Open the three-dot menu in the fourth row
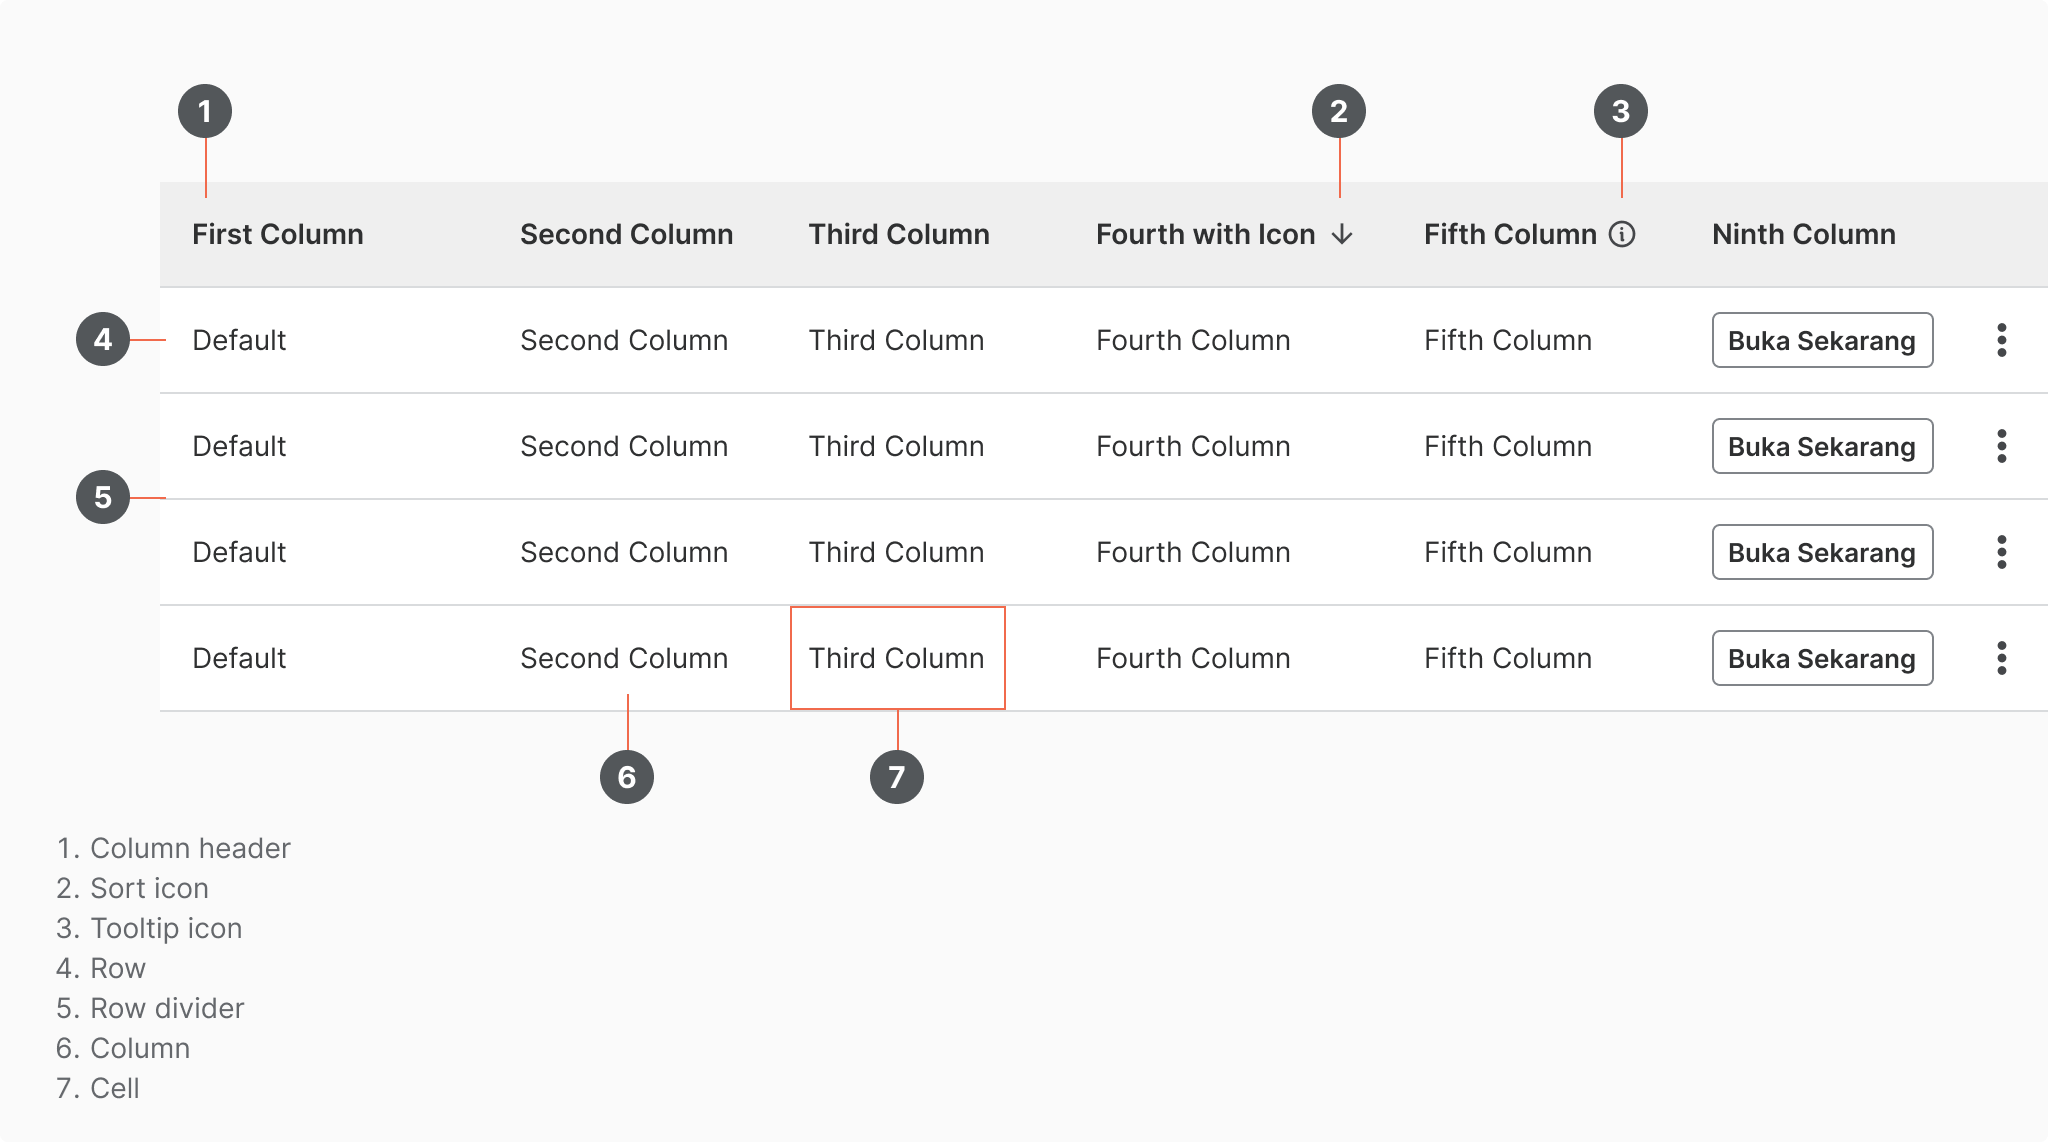Screen dimensions: 2048x1142 point(2001,658)
